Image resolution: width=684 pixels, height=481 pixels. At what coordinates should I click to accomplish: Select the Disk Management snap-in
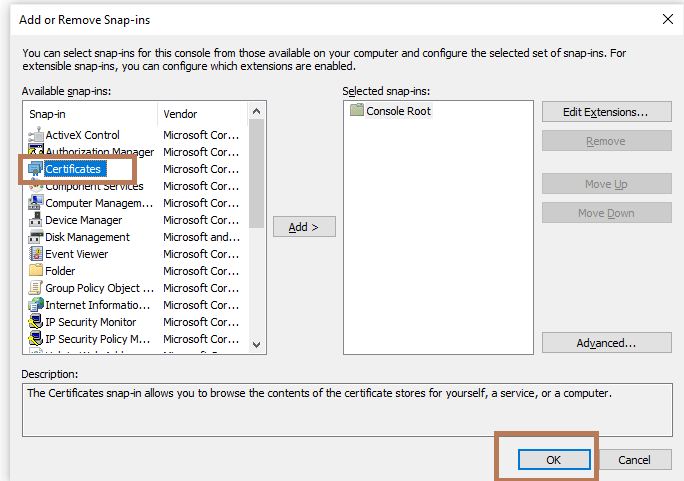(x=88, y=237)
